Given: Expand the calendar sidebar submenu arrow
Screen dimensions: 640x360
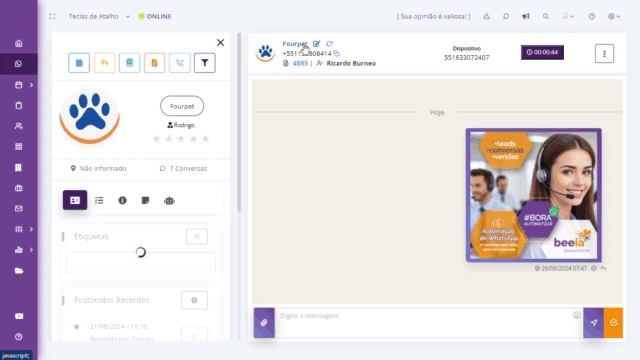Looking at the screenshot, I should coord(31,85).
